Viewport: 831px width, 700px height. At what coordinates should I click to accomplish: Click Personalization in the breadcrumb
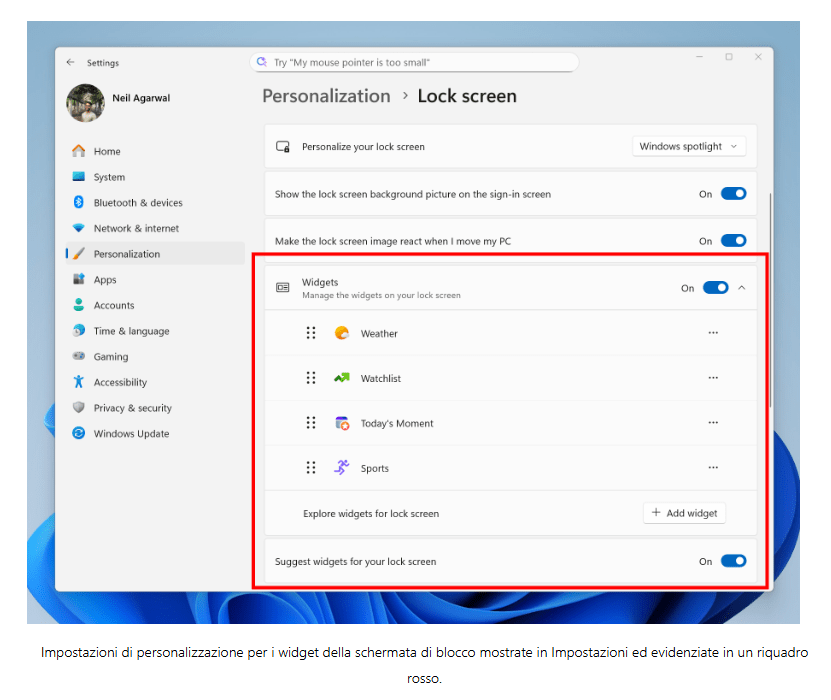click(x=326, y=96)
